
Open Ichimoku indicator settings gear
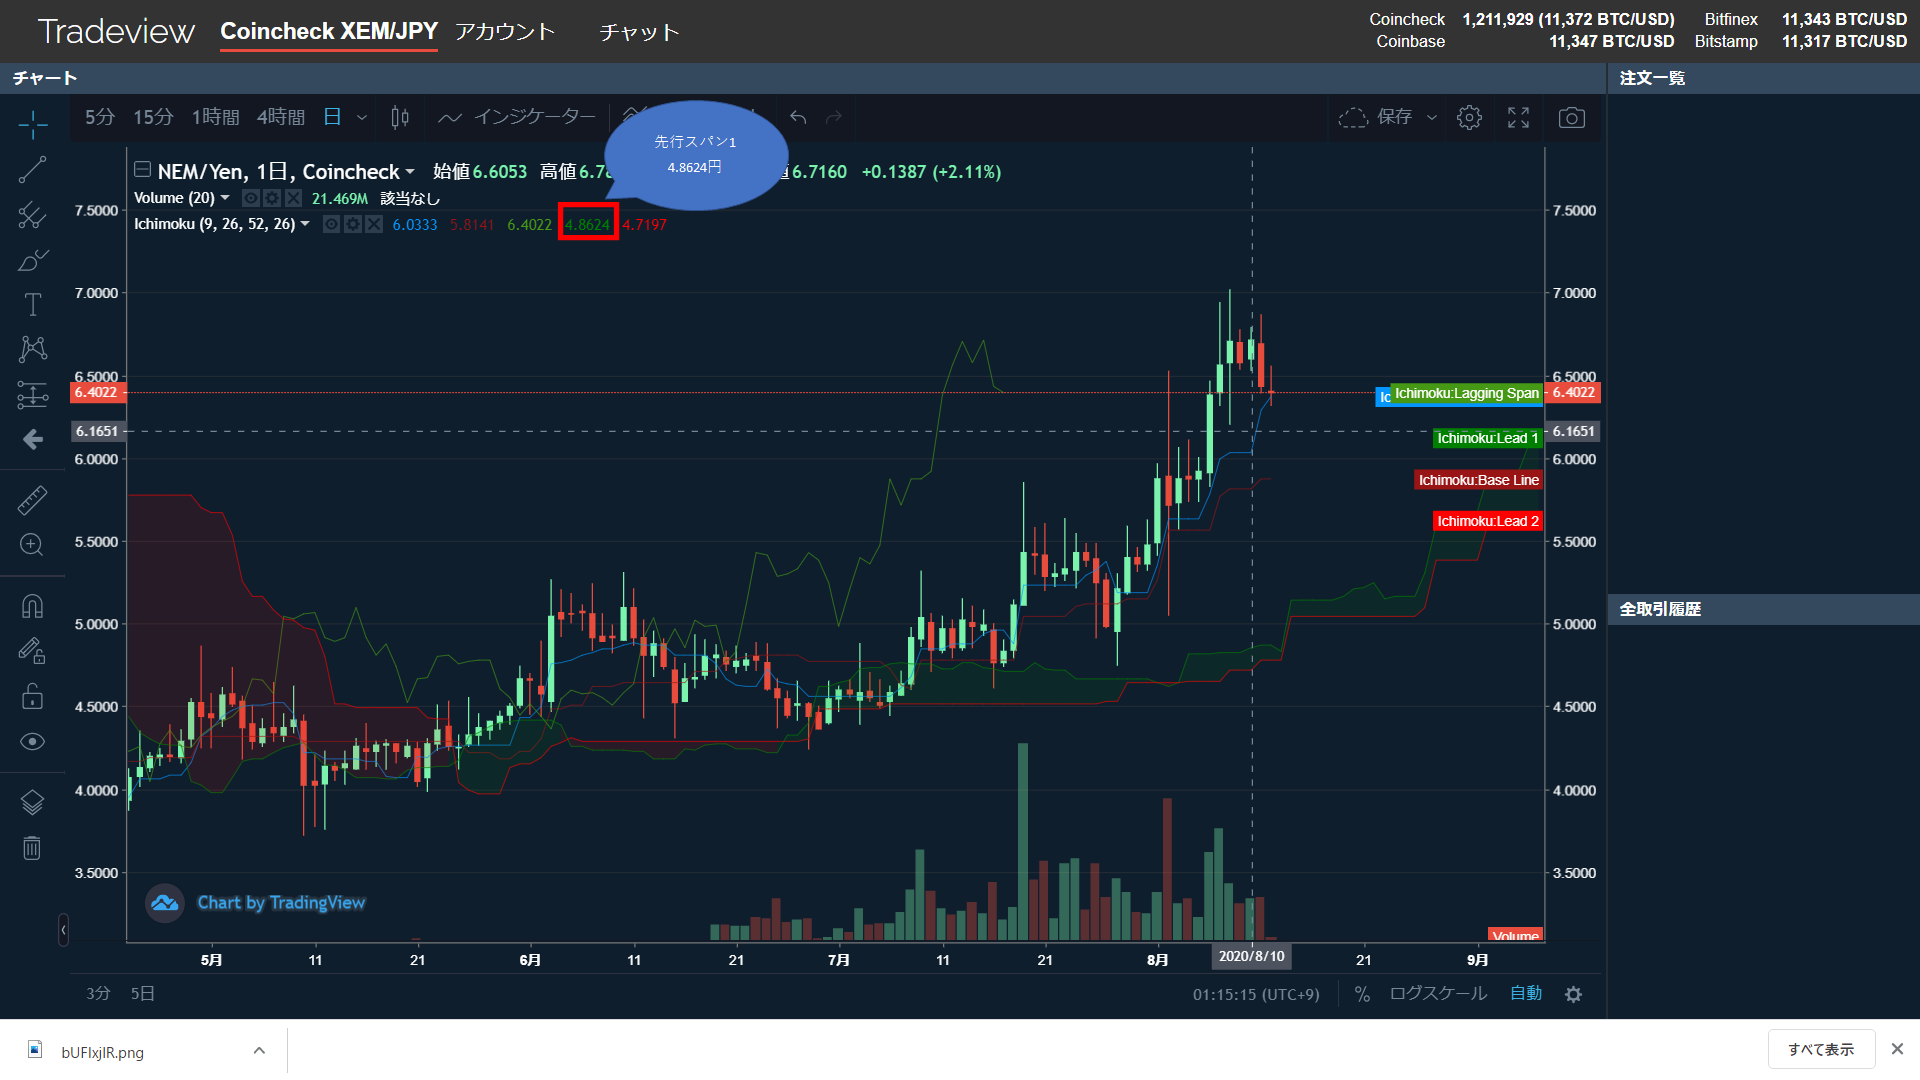(x=353, y=224)
